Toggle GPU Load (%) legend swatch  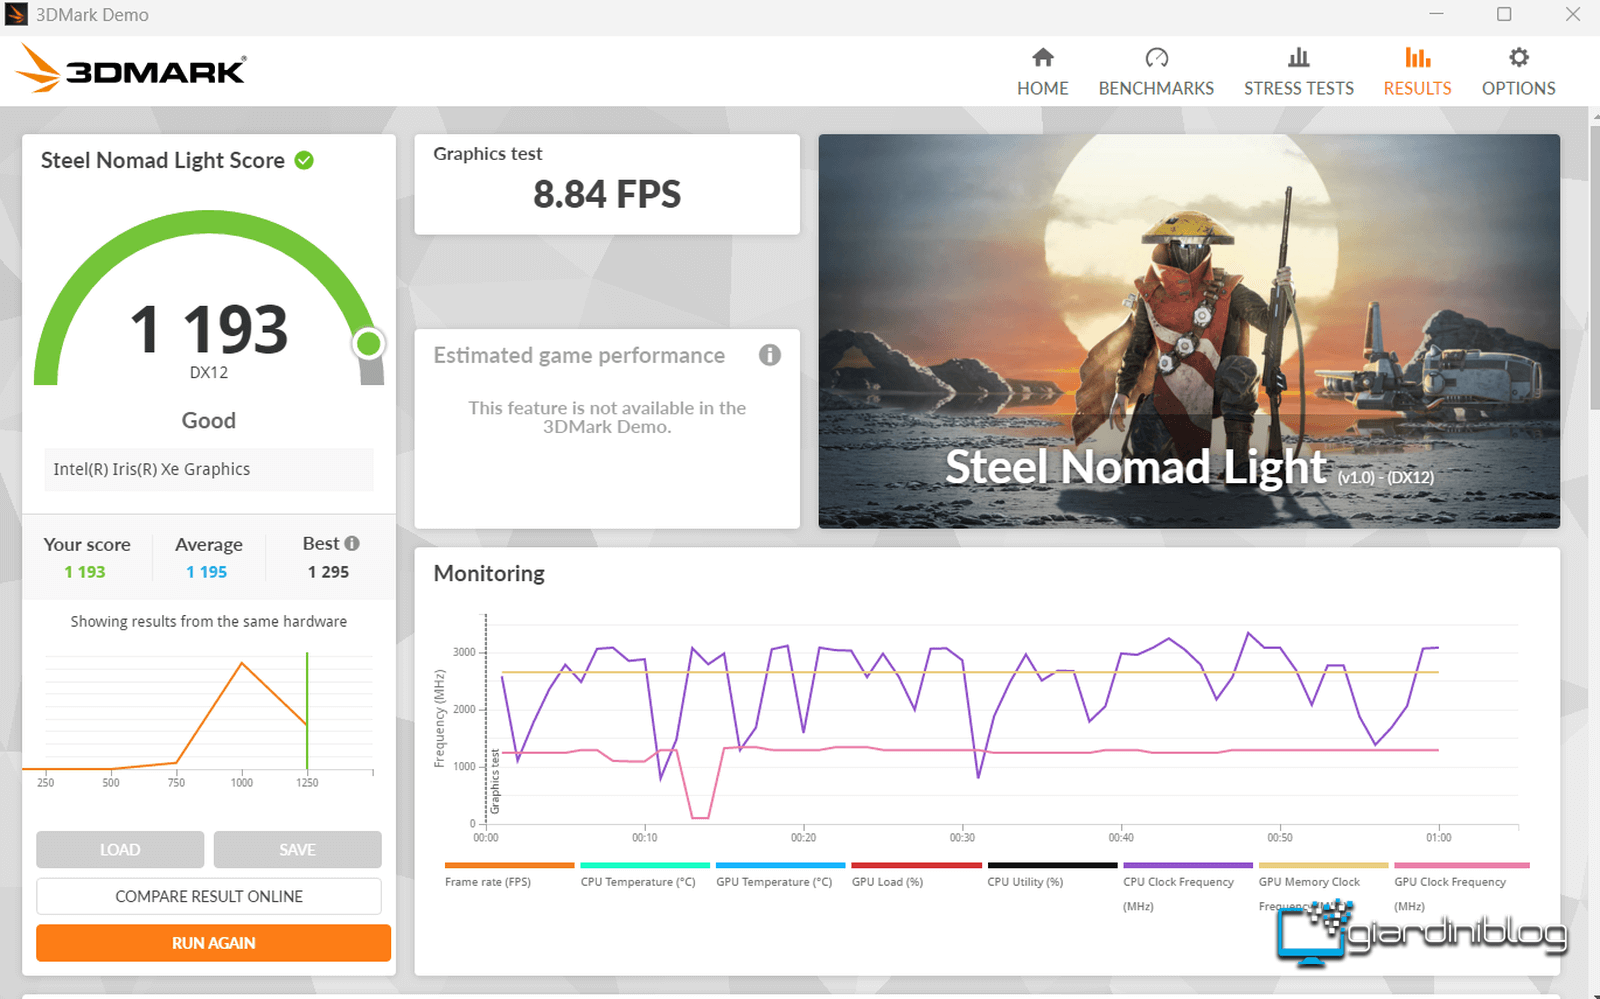[x=916, y=865]
